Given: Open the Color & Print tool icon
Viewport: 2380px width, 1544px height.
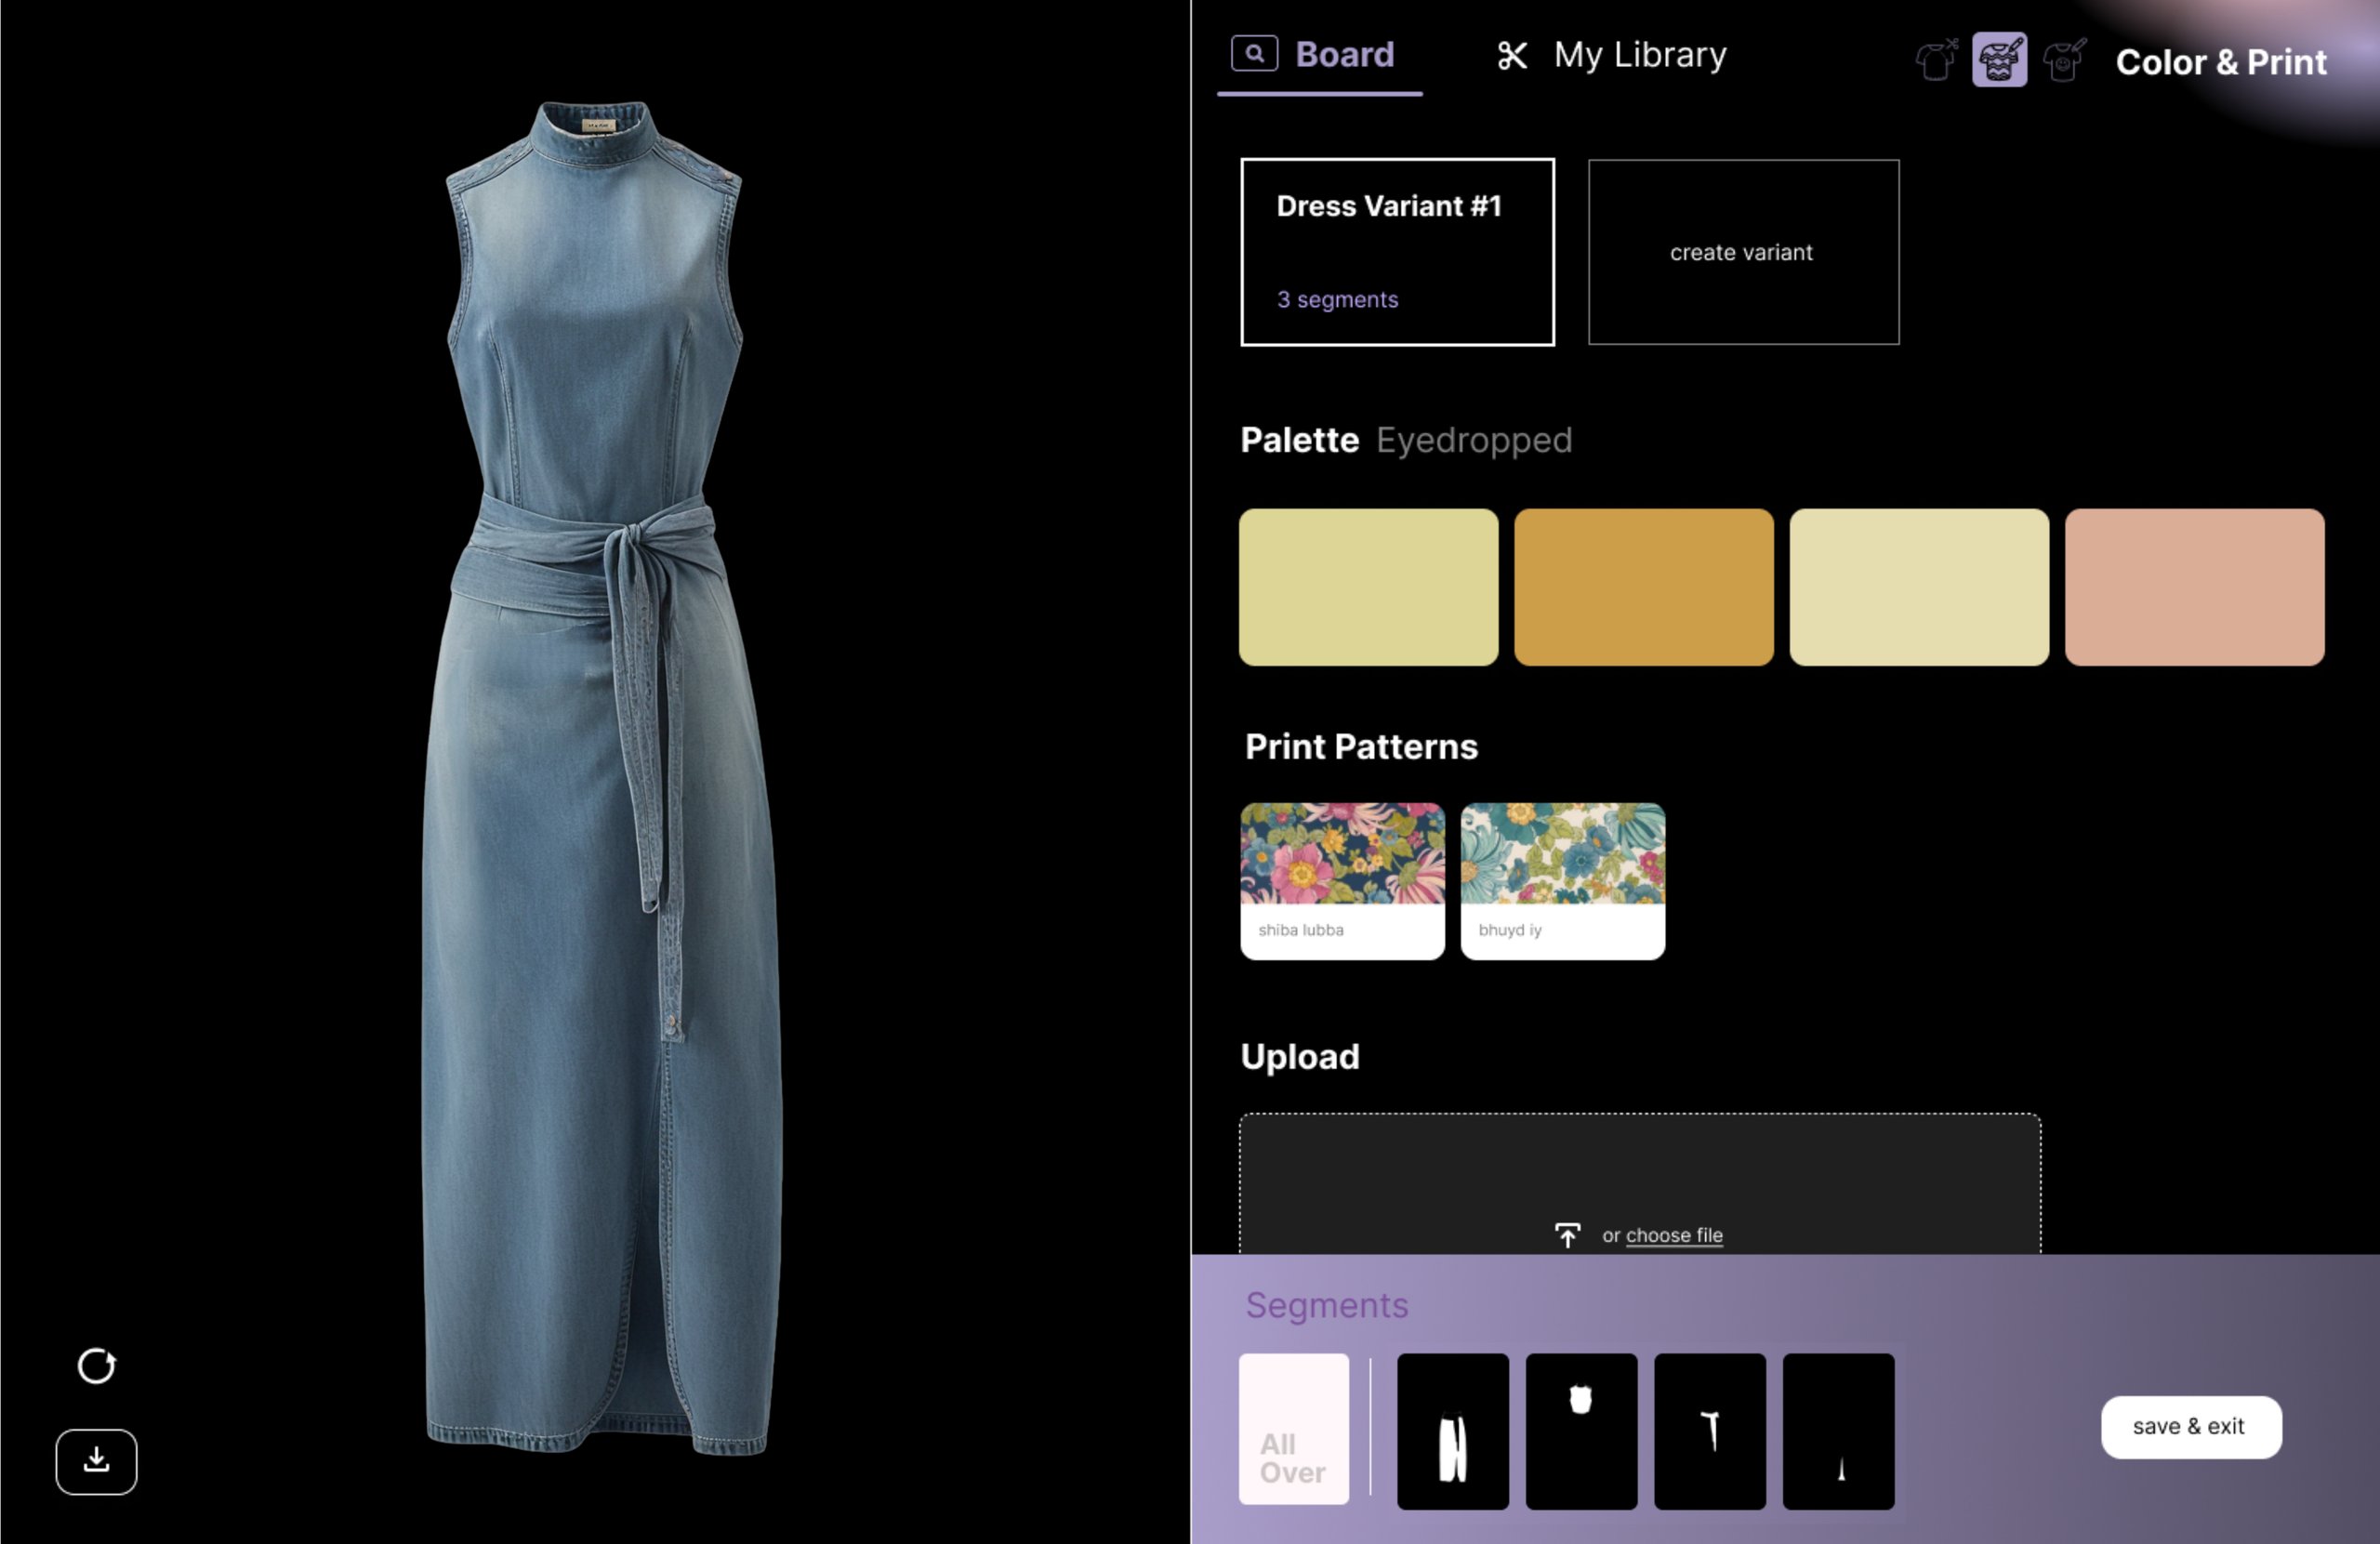Looking at the screenshot, I should [x=2000, y=62].
